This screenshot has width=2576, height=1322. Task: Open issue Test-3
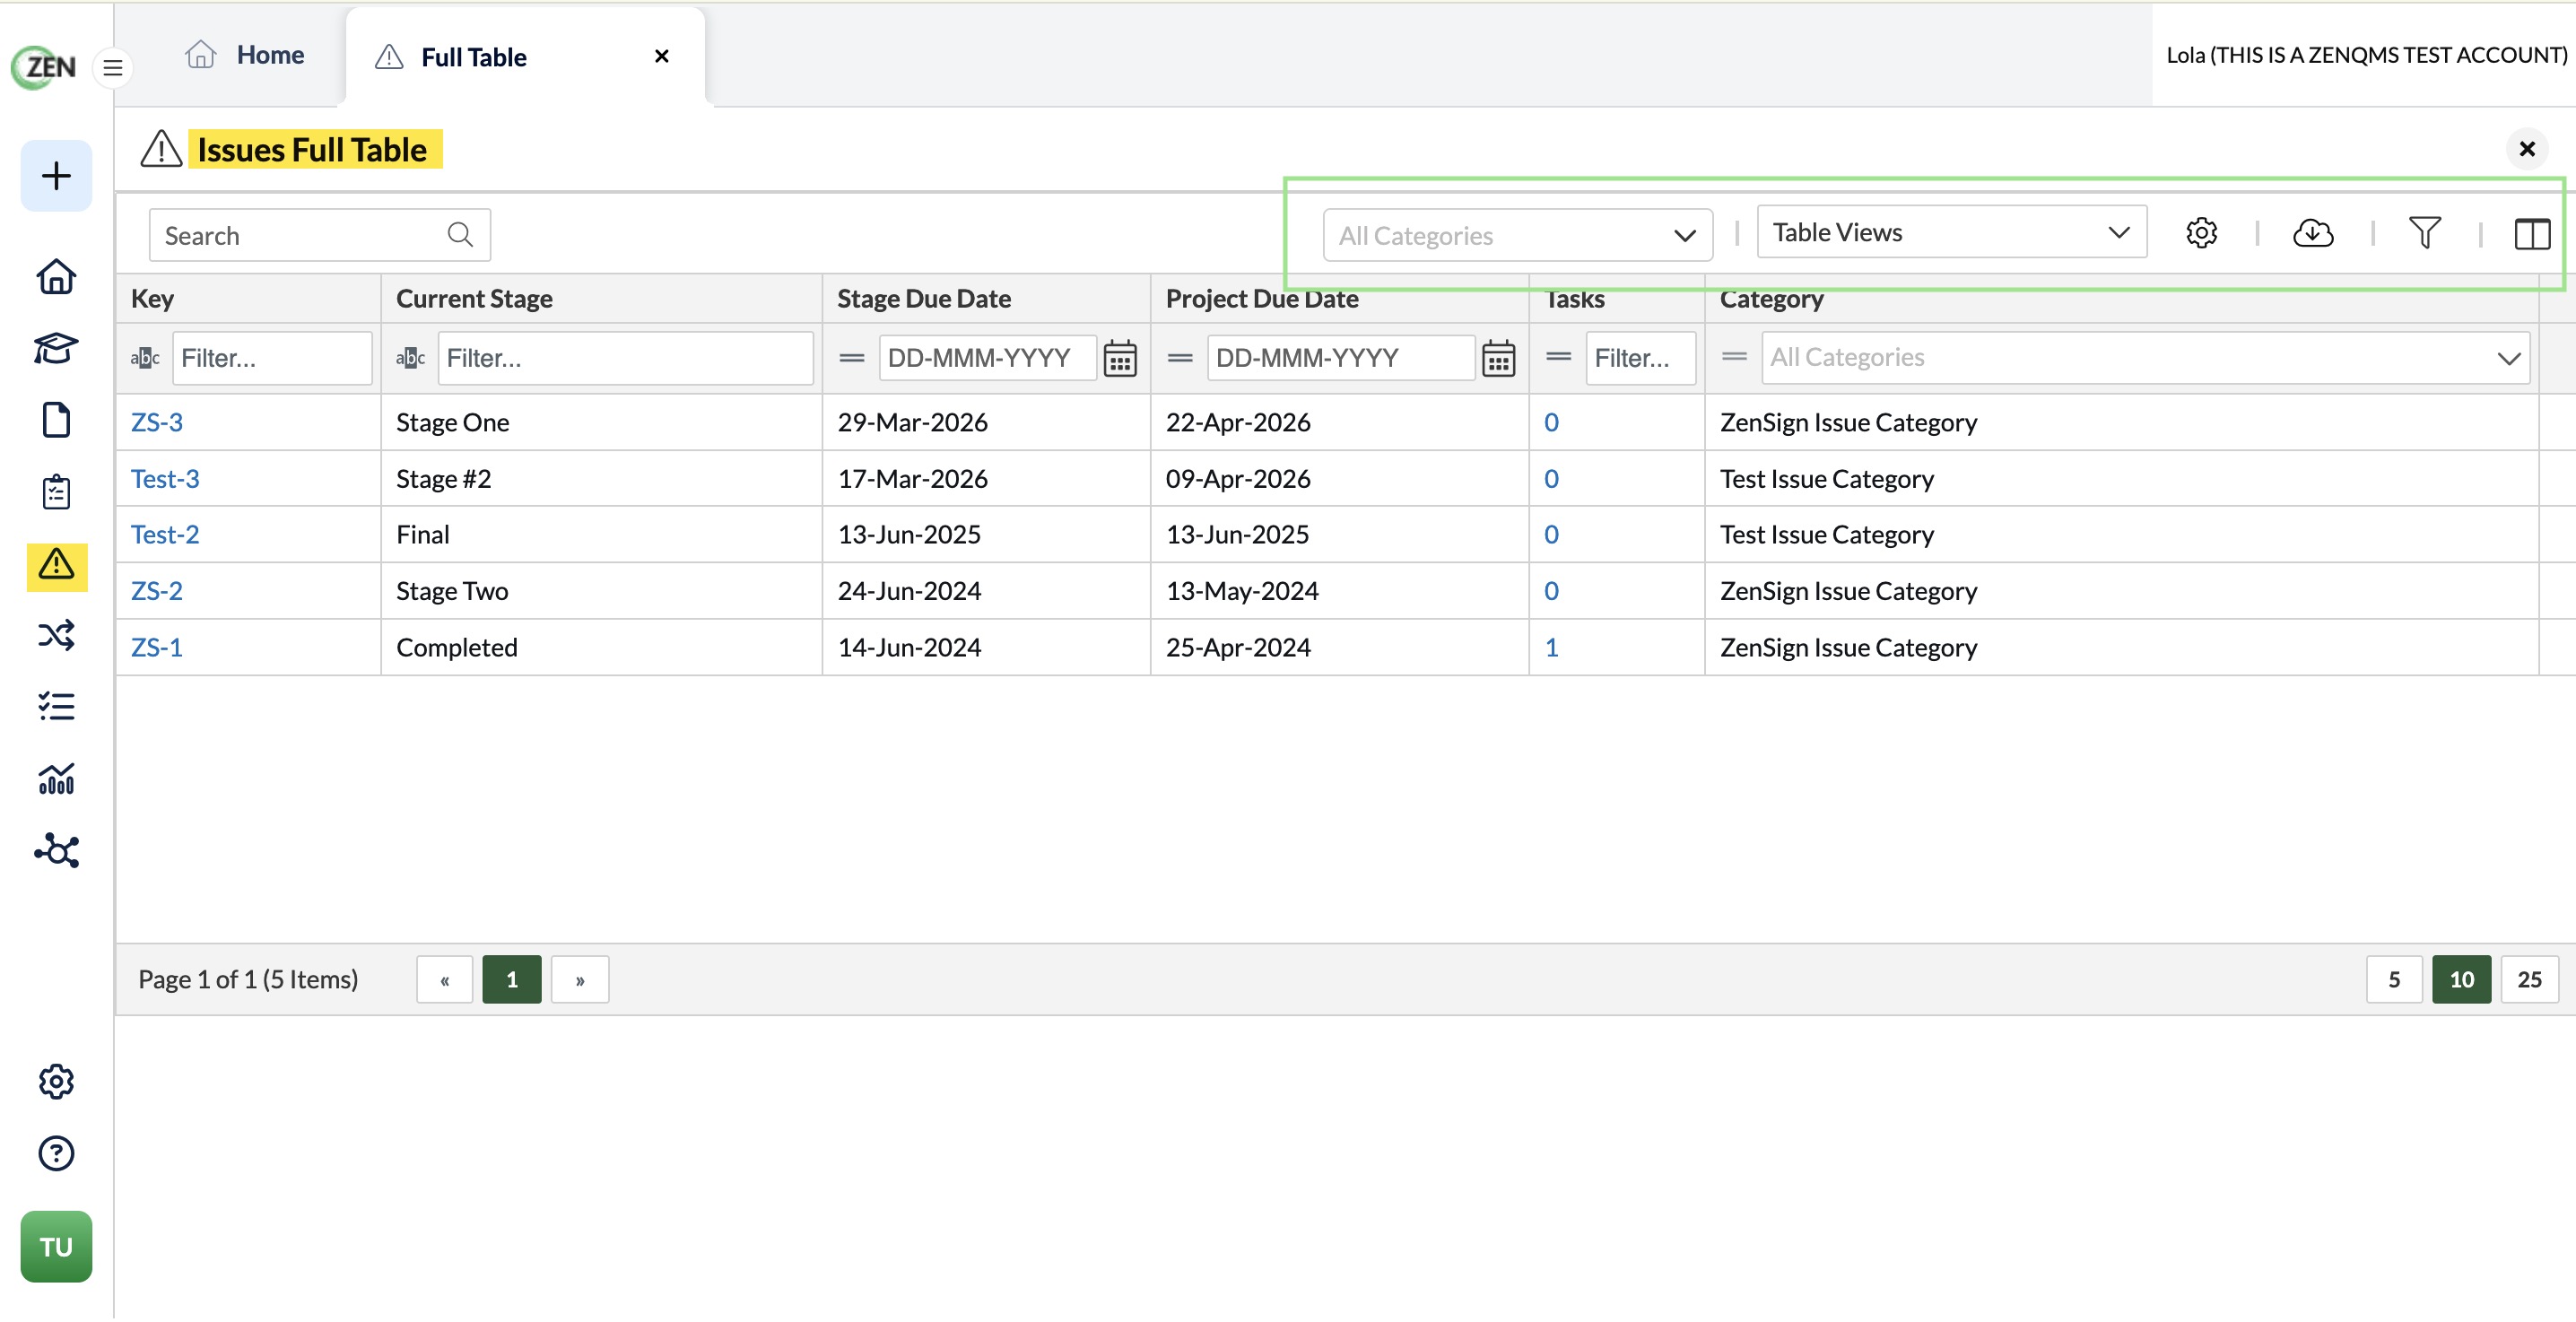click(x=165, y=479)
